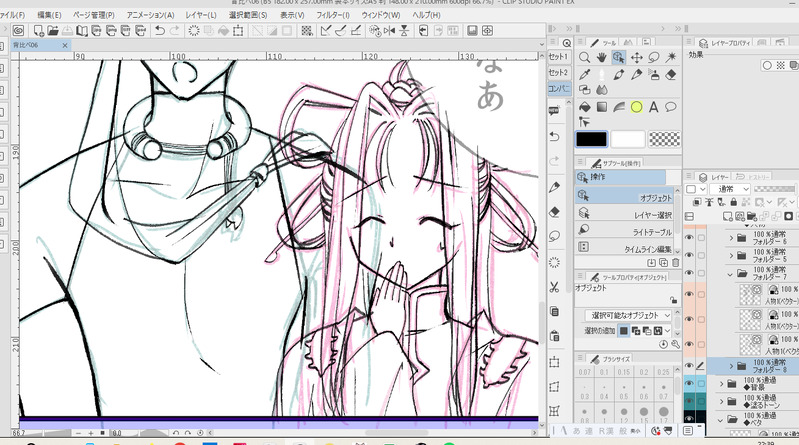The image size is (799, 445).
Task: Open the 編集(E) menu
Action: click(x=49, y=15)
